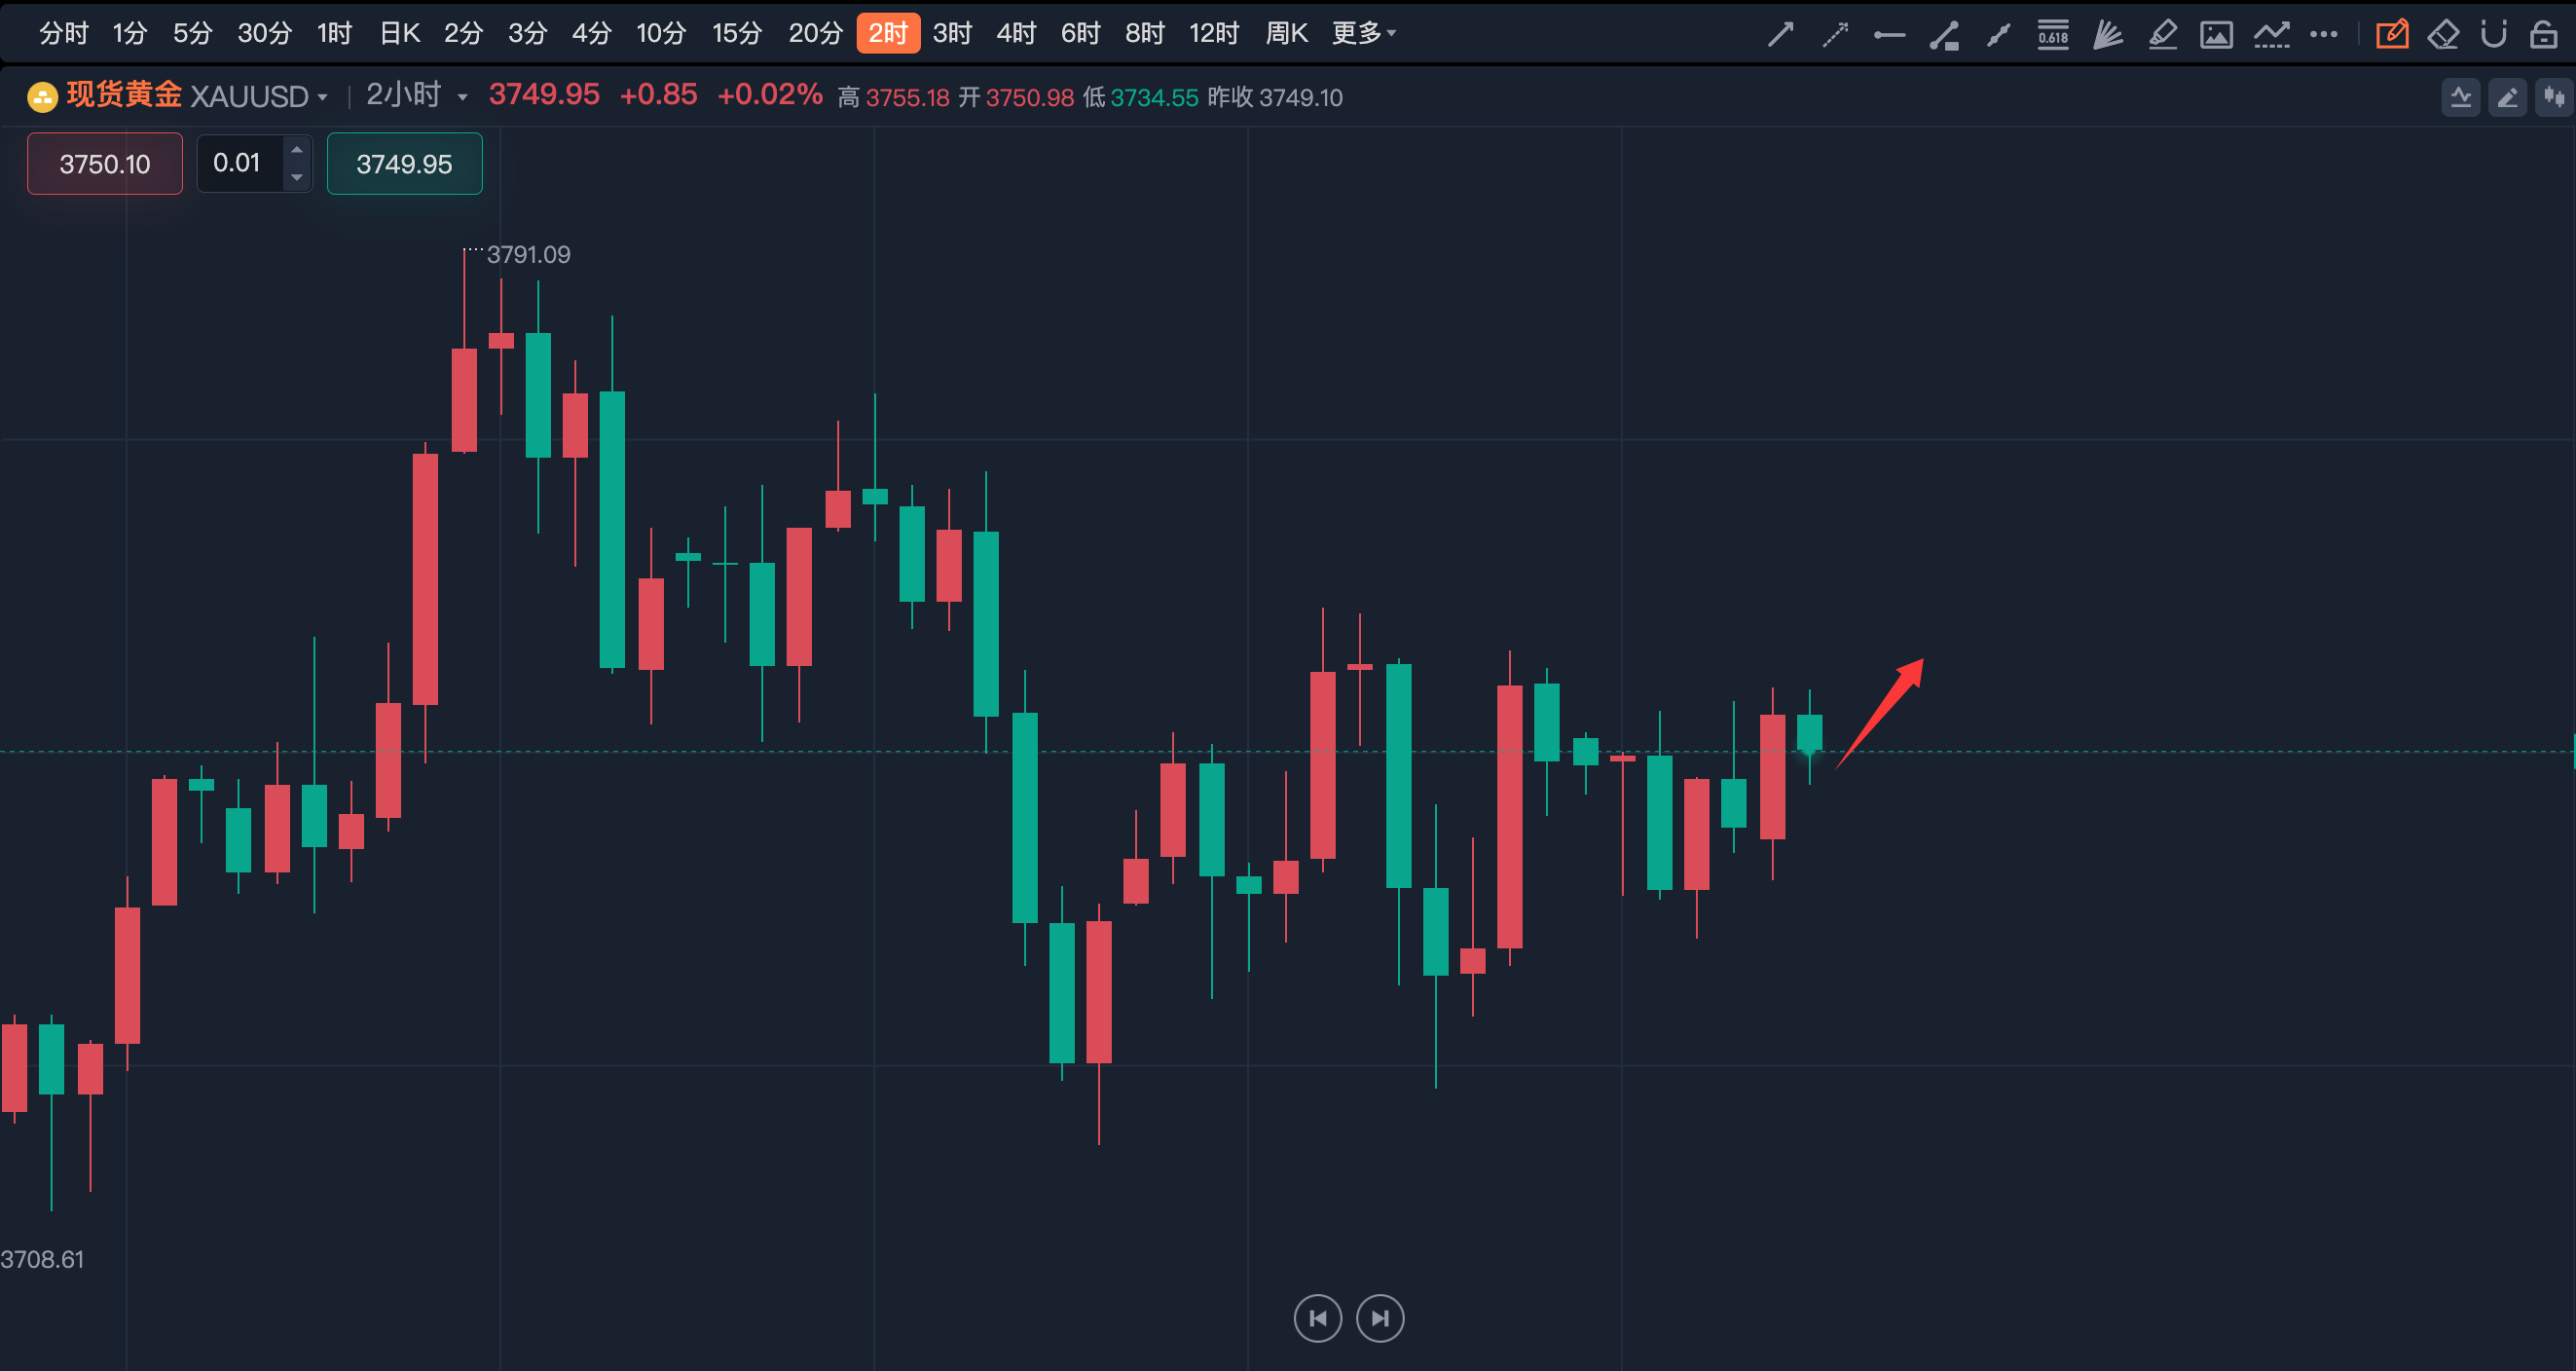This screenshot has height=1371, width=2576.
Task: Toggle magnet snap mode
Action: [x=2494, y=35]
